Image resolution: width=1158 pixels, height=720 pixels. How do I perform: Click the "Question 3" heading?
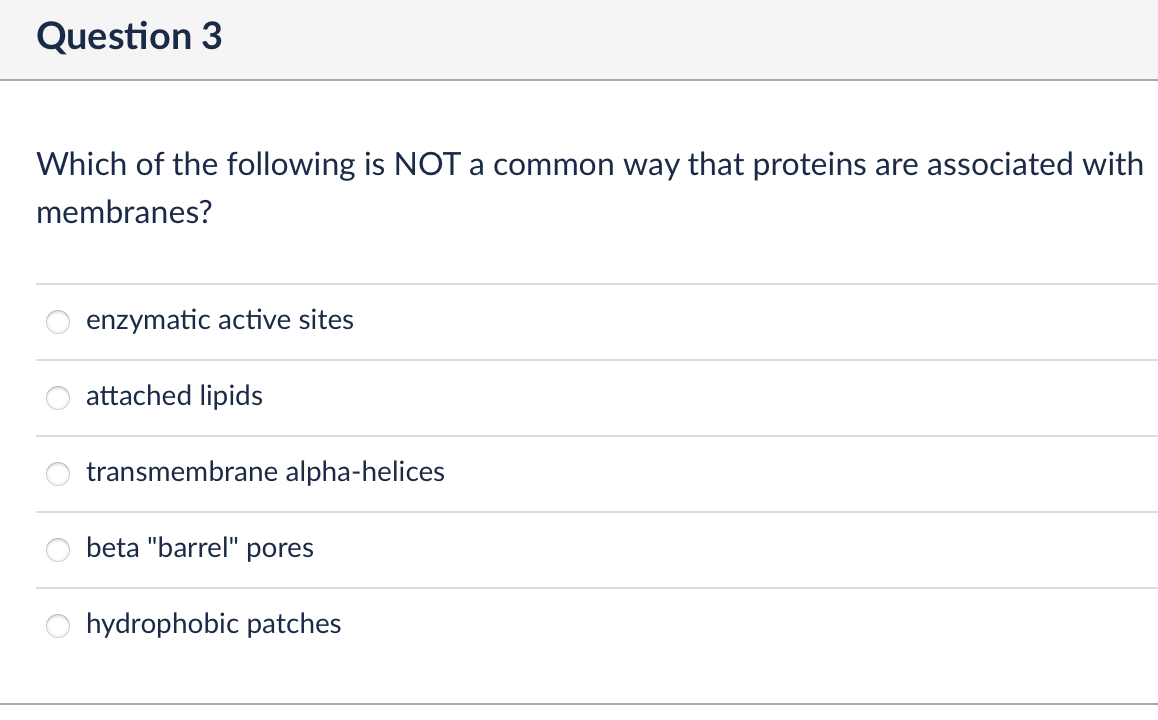point(129,36)
